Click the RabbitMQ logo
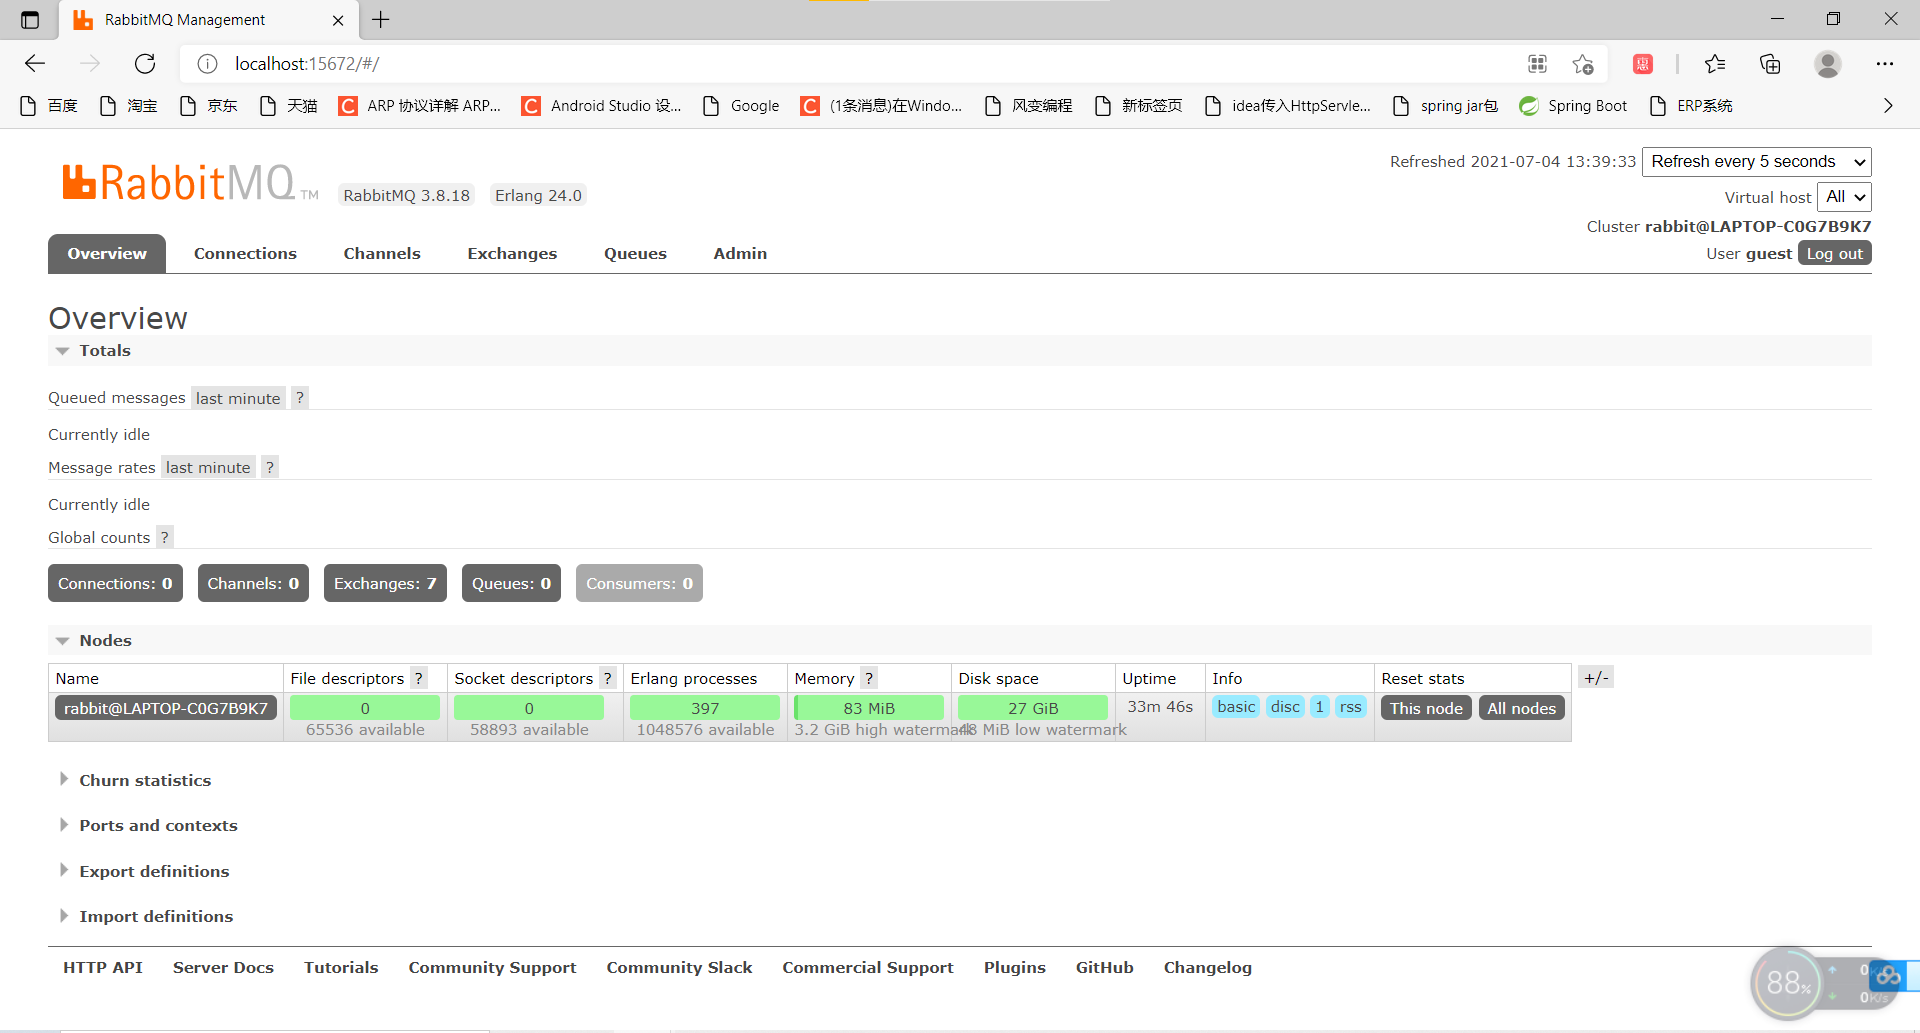Screen dimensions: 1920x1033 (x=190, y=183)
